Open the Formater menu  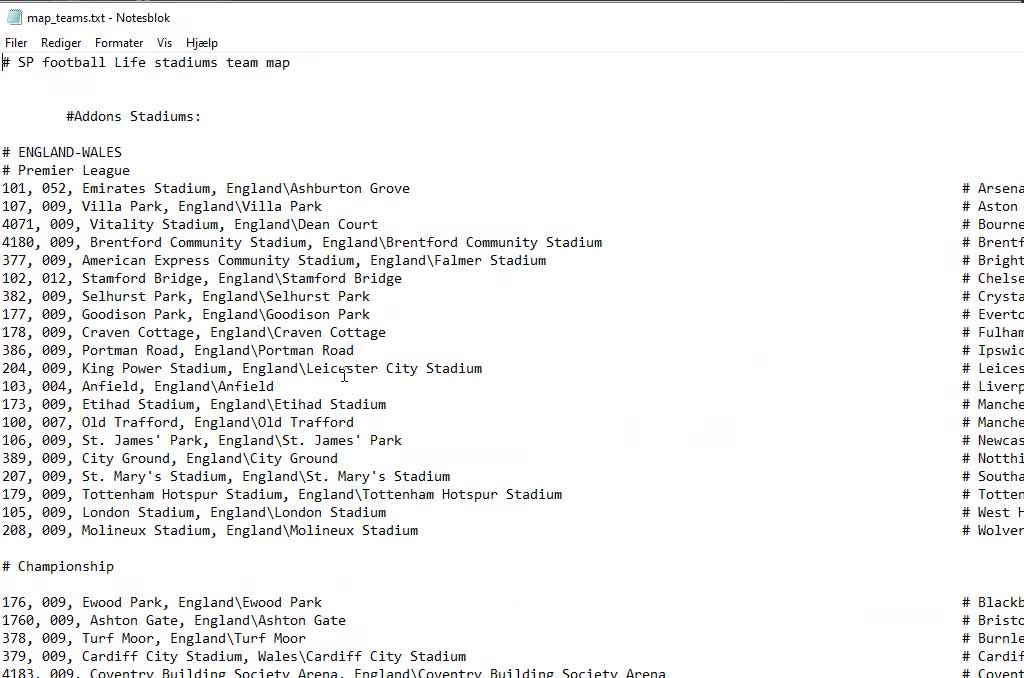pos(119,43)
